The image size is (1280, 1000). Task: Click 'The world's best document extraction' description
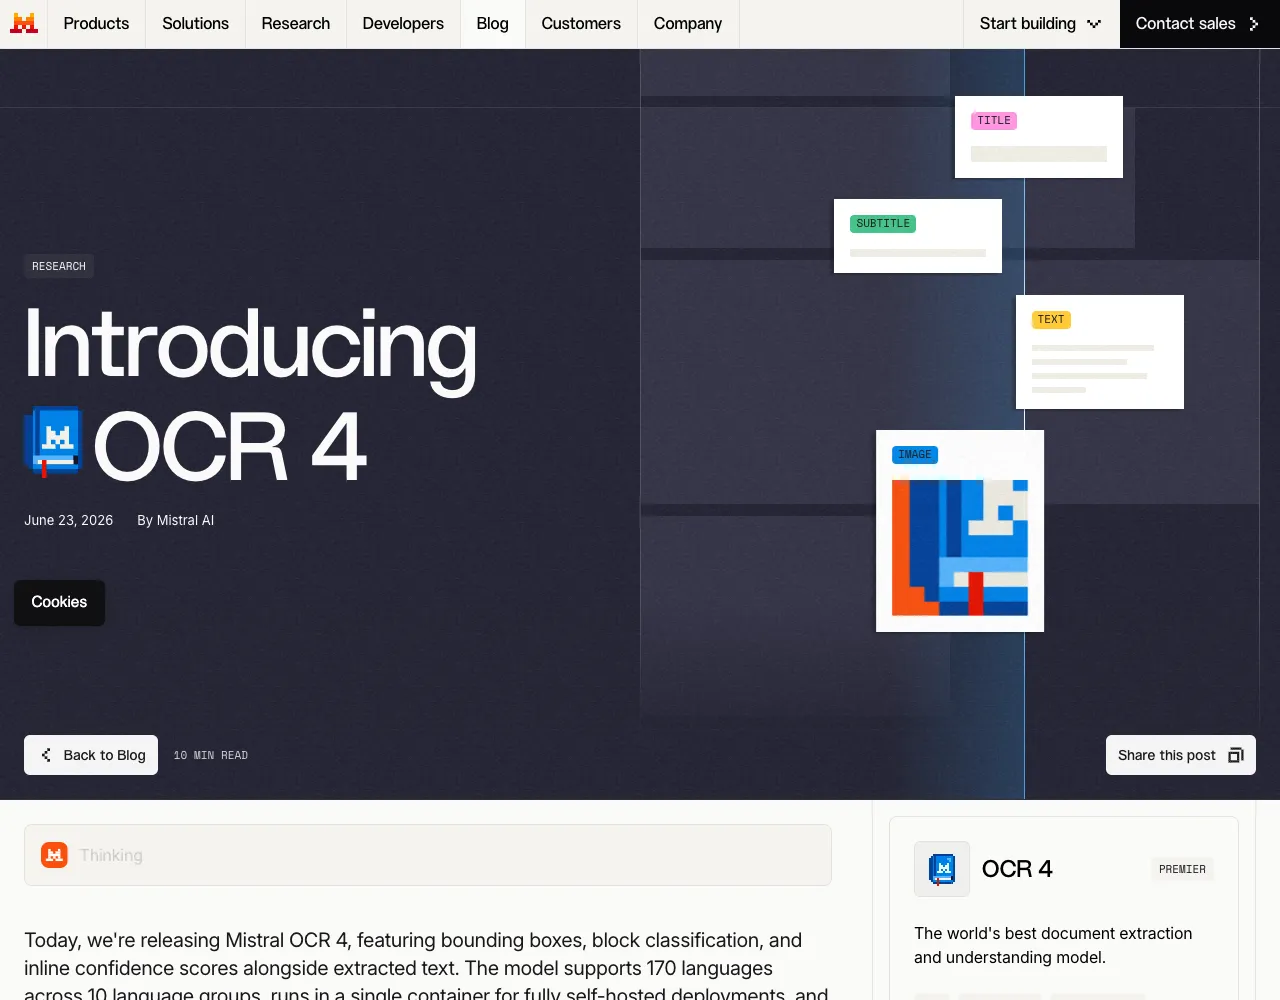[1053, 945]
